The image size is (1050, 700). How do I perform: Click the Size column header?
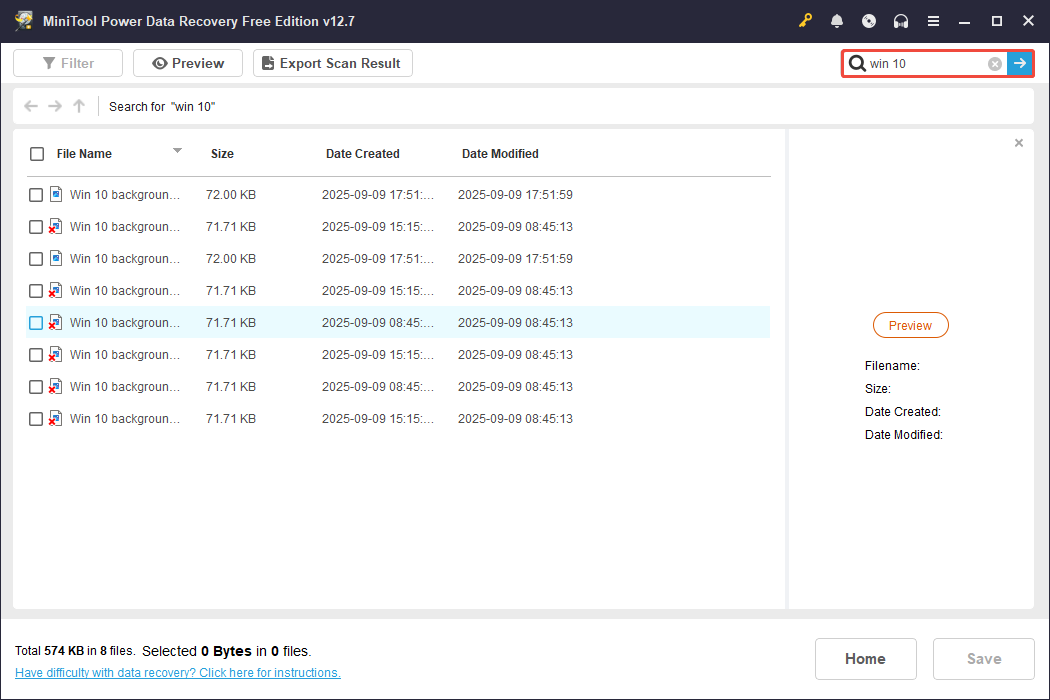[222, 153]
